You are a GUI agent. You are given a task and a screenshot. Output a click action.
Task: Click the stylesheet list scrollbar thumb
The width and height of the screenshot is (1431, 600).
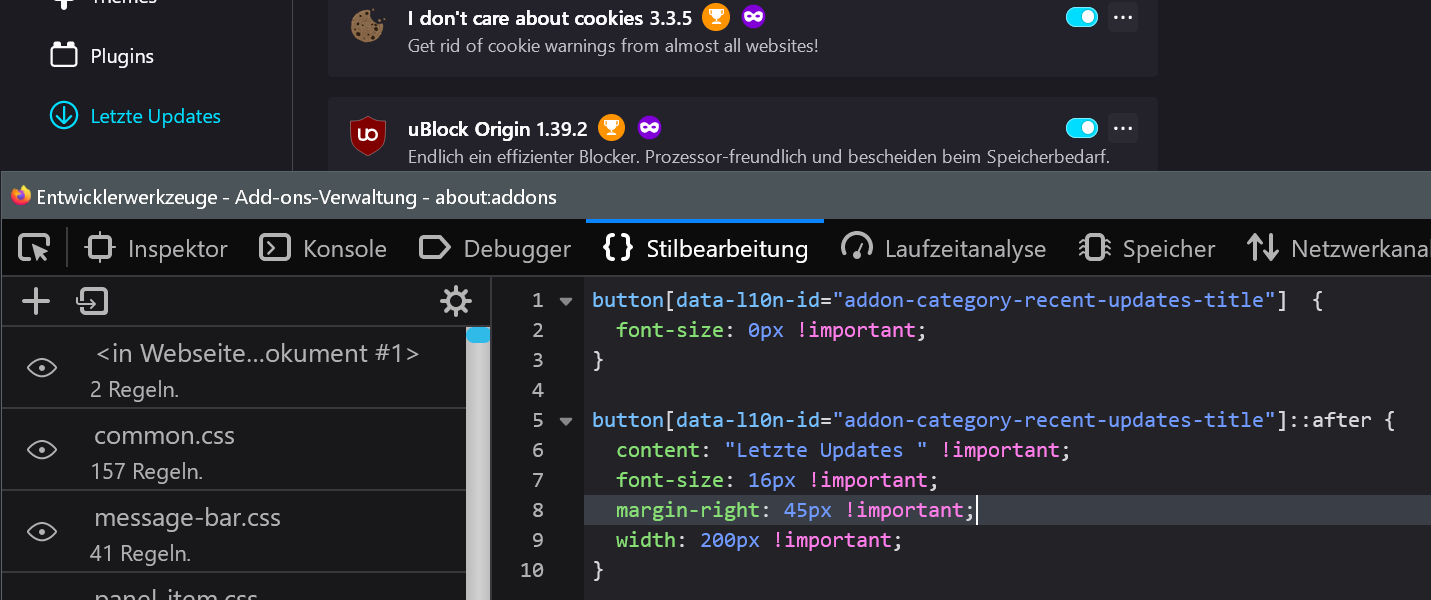(478, 336)
